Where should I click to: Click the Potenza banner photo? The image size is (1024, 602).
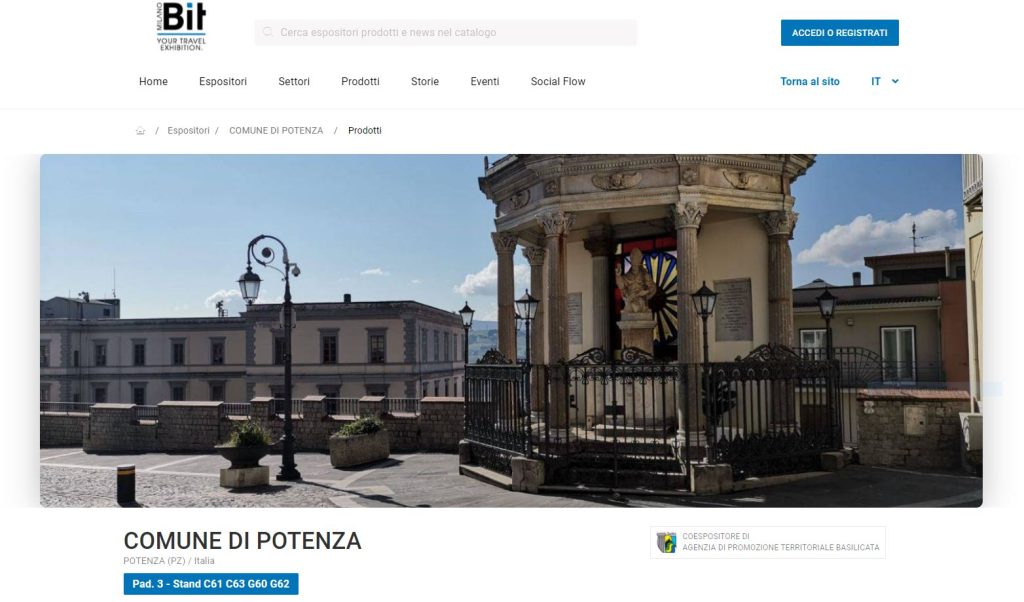point(511,330)
